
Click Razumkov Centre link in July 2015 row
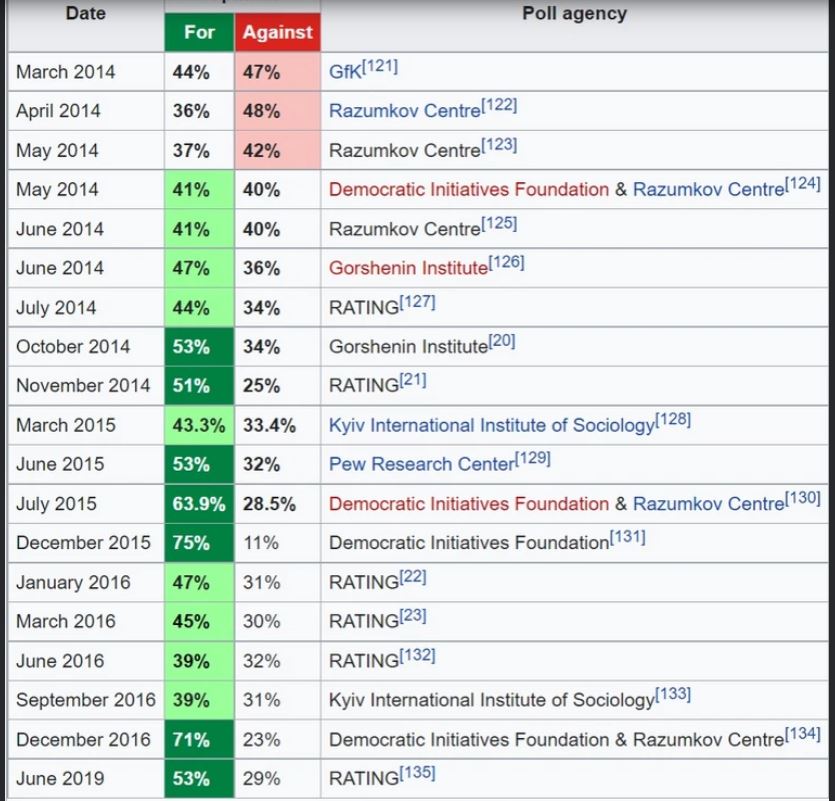pos(708,505)
